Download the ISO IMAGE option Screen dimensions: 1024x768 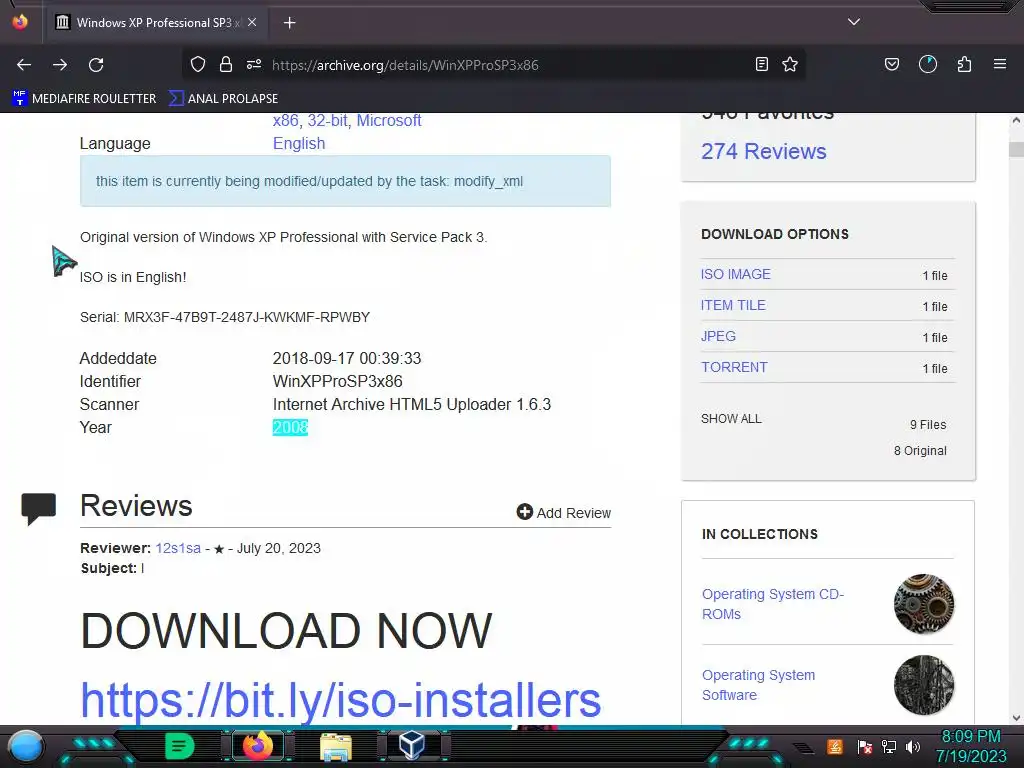tap(735, 274)
